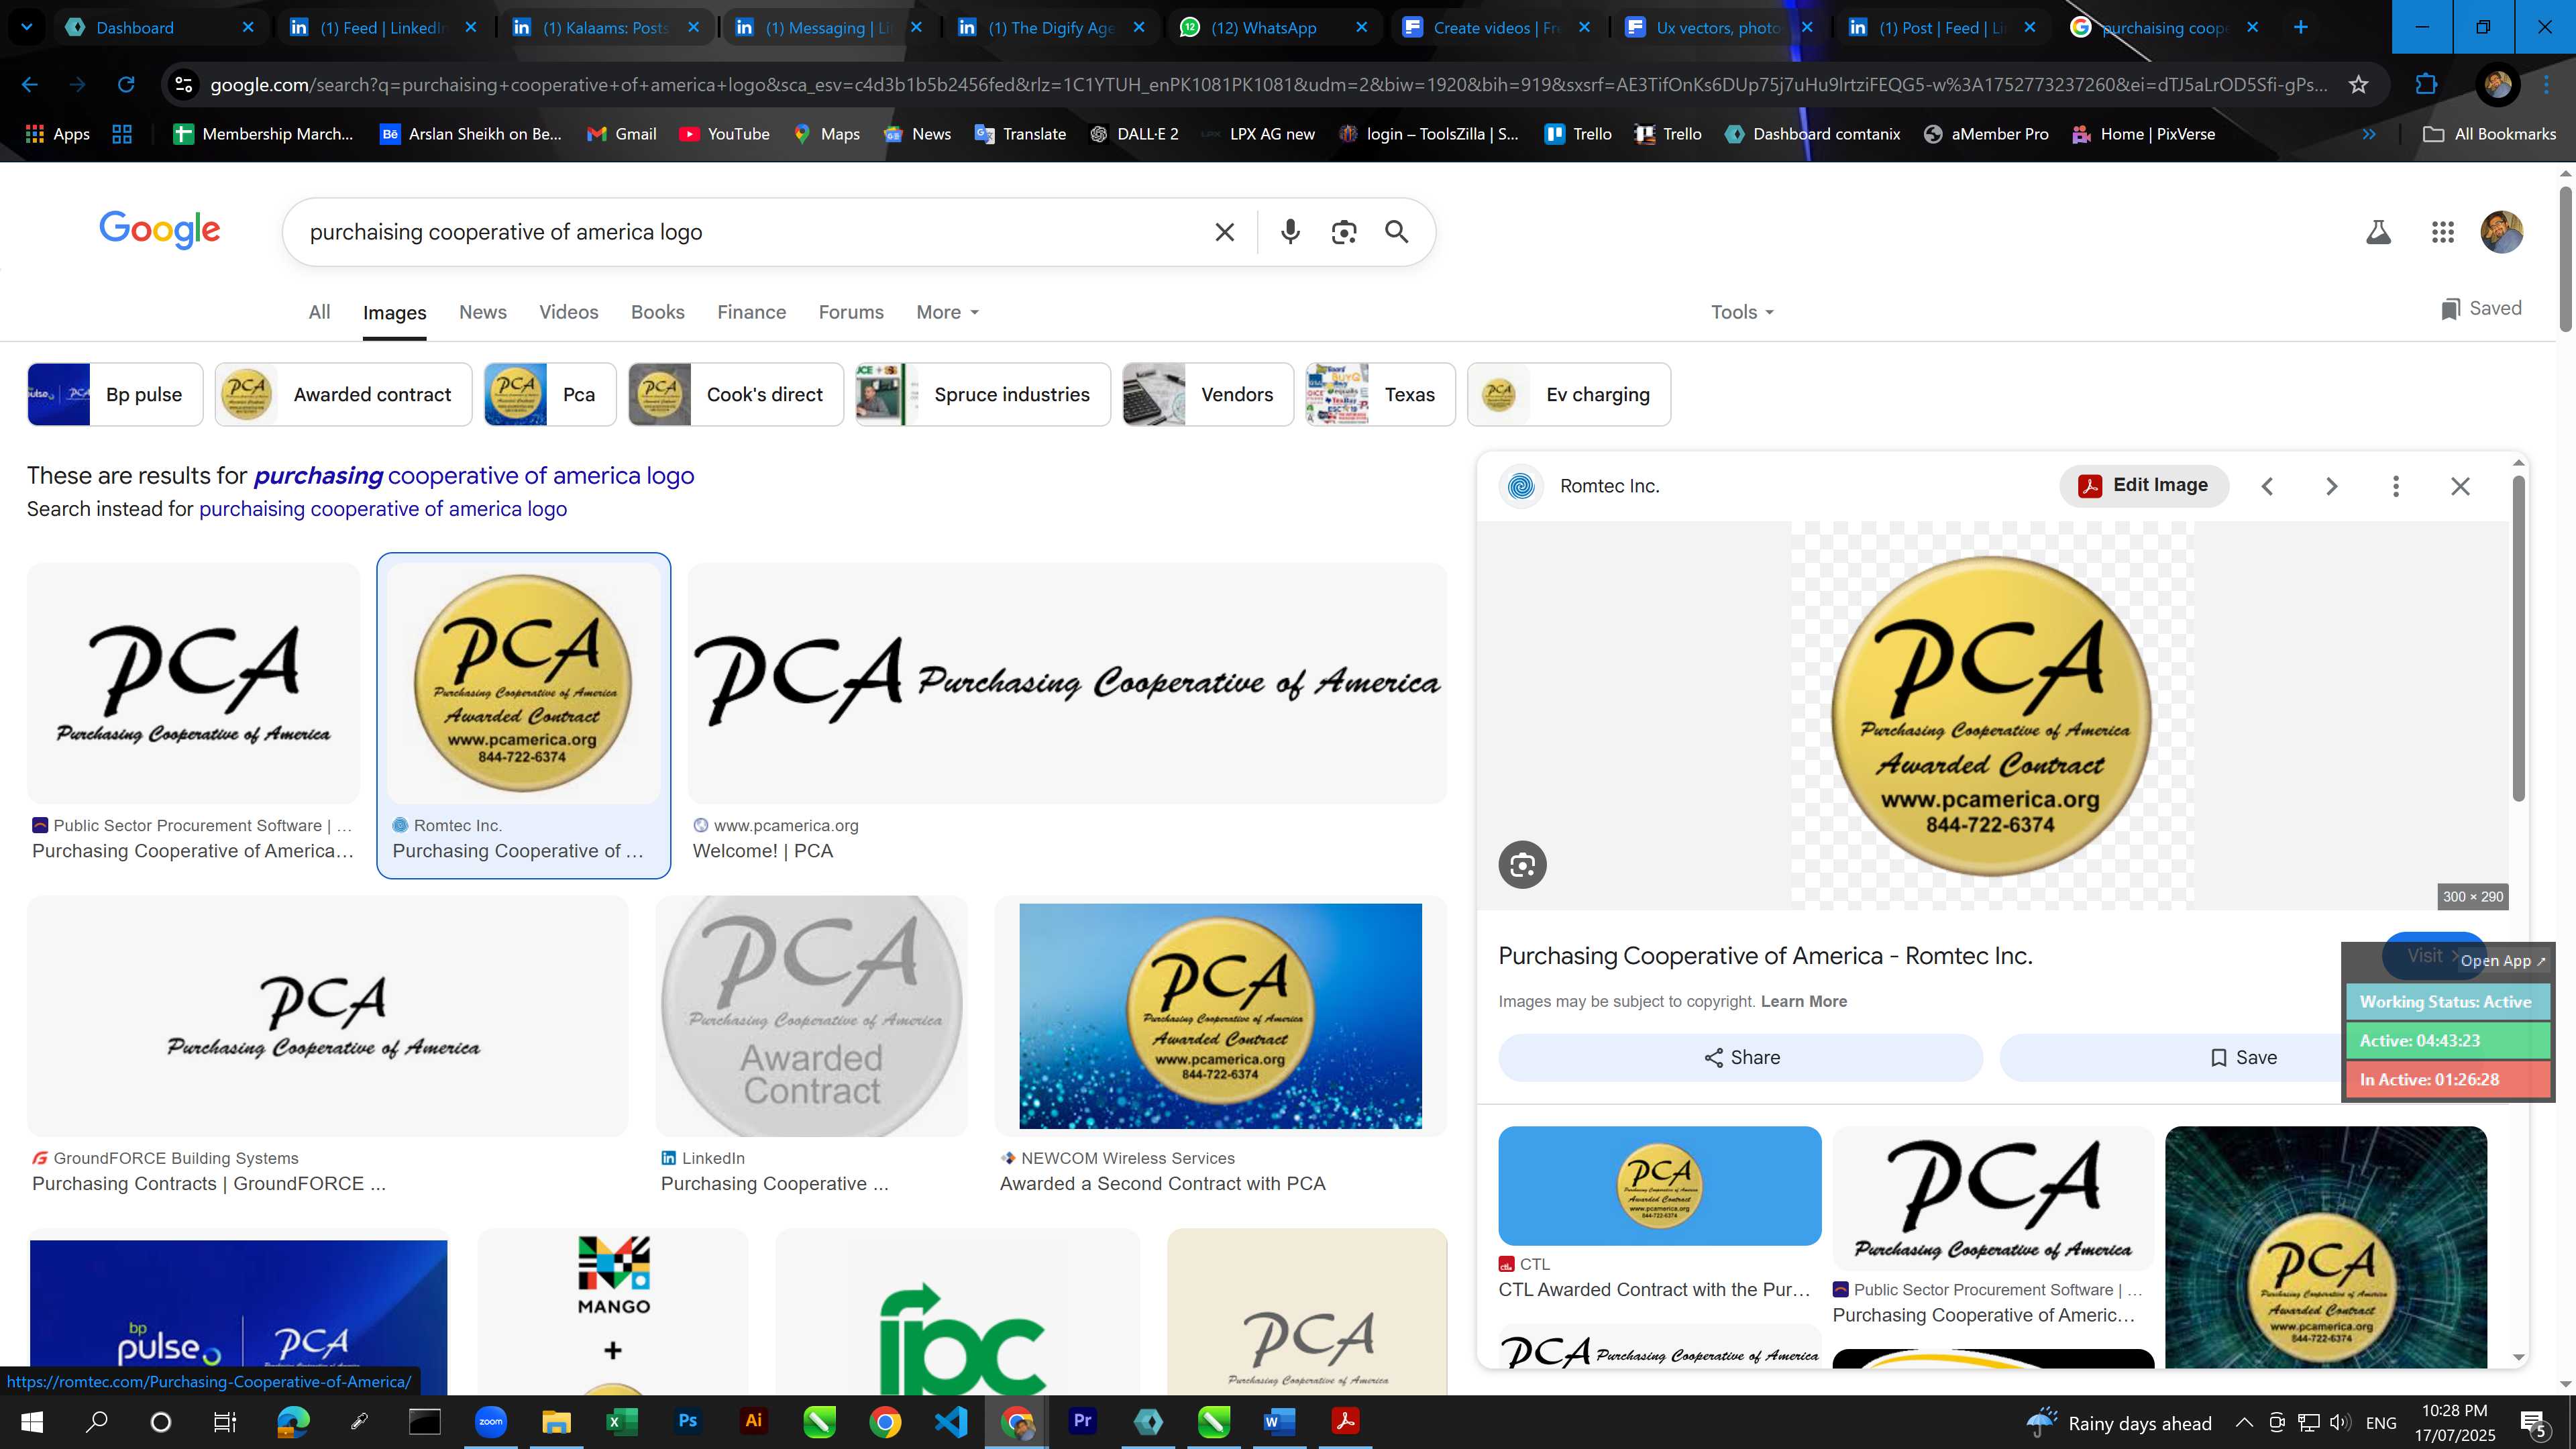Search instead for purchaising cooperative link
The width and height of the screenshot is (2576, 1449).
(x=383, y=509)
